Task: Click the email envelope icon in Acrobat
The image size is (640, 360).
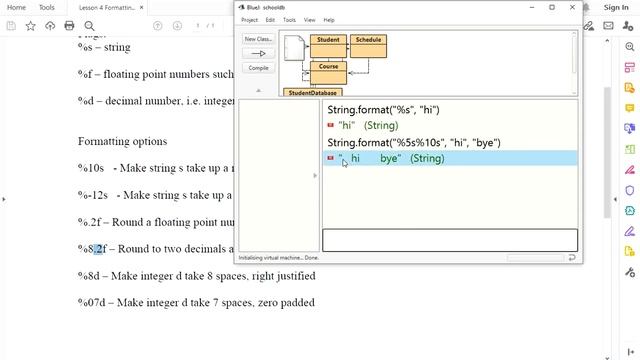Action: (x=608, y=26)
